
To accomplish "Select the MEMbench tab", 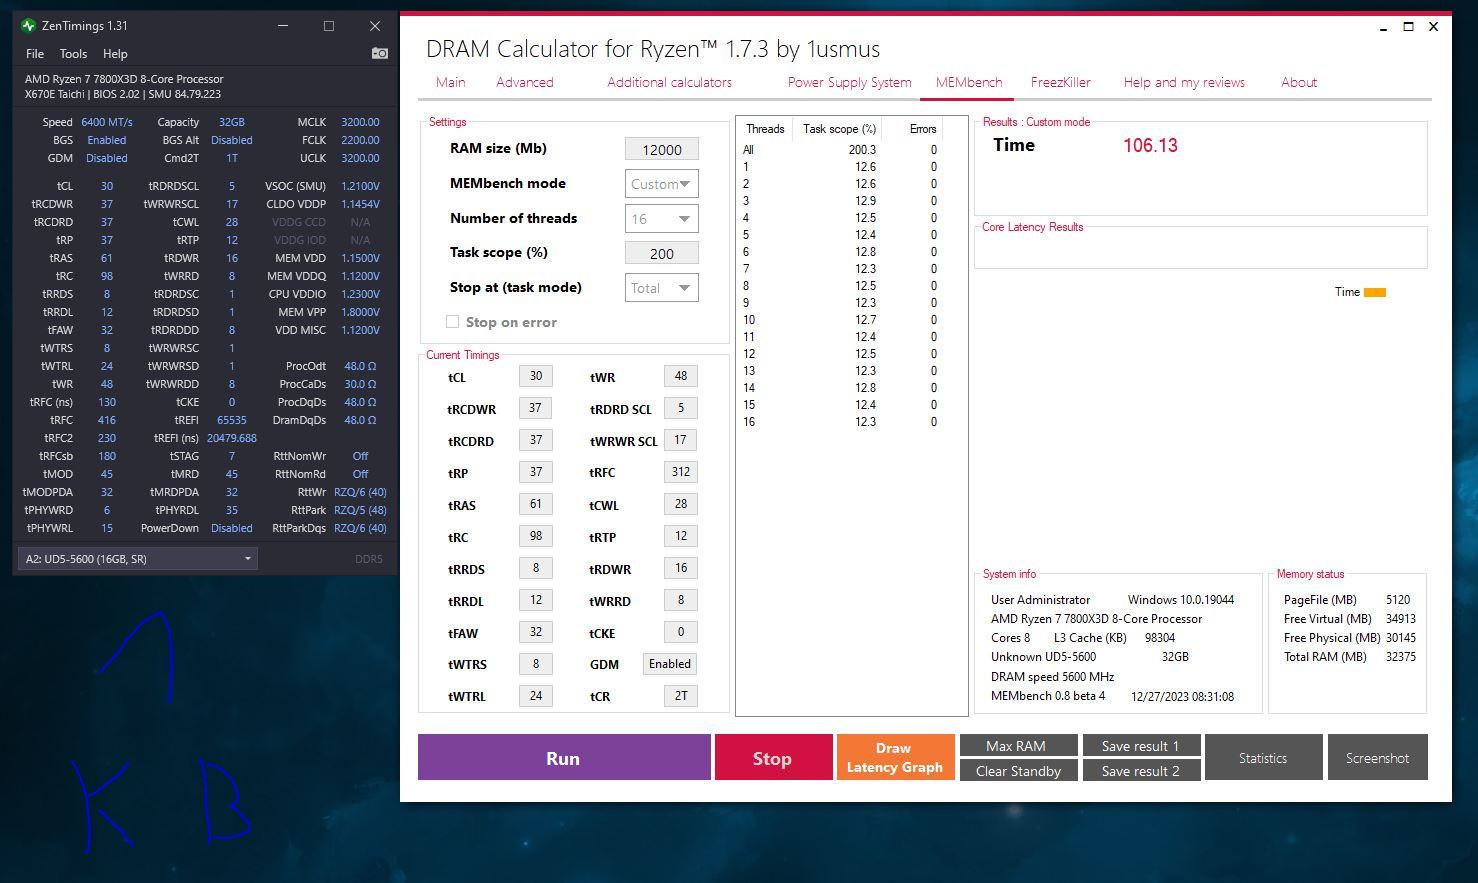I will (x=969, y=82).
